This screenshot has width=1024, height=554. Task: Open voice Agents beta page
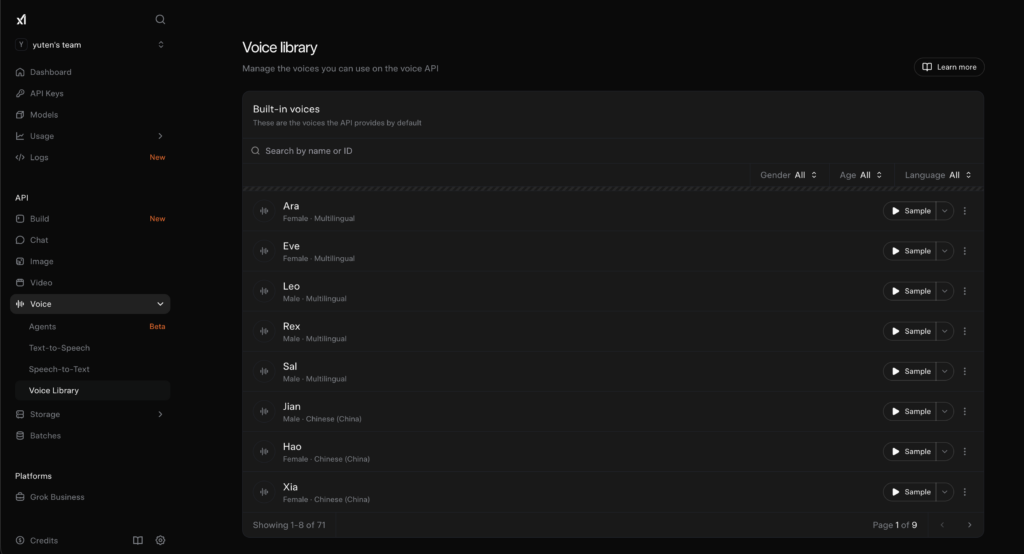pos(92,327)
